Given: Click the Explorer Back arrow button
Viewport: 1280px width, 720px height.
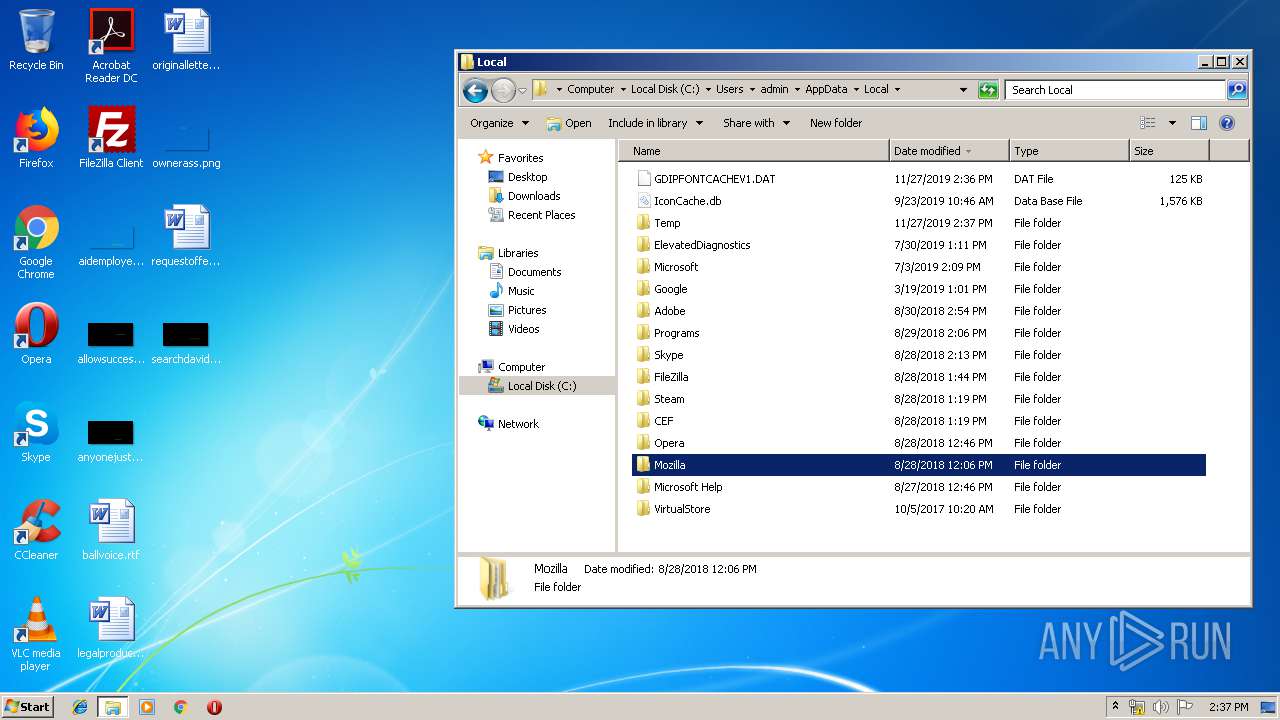Looking at the screenshot, I should pyautogui.click(x=475, y=90).
